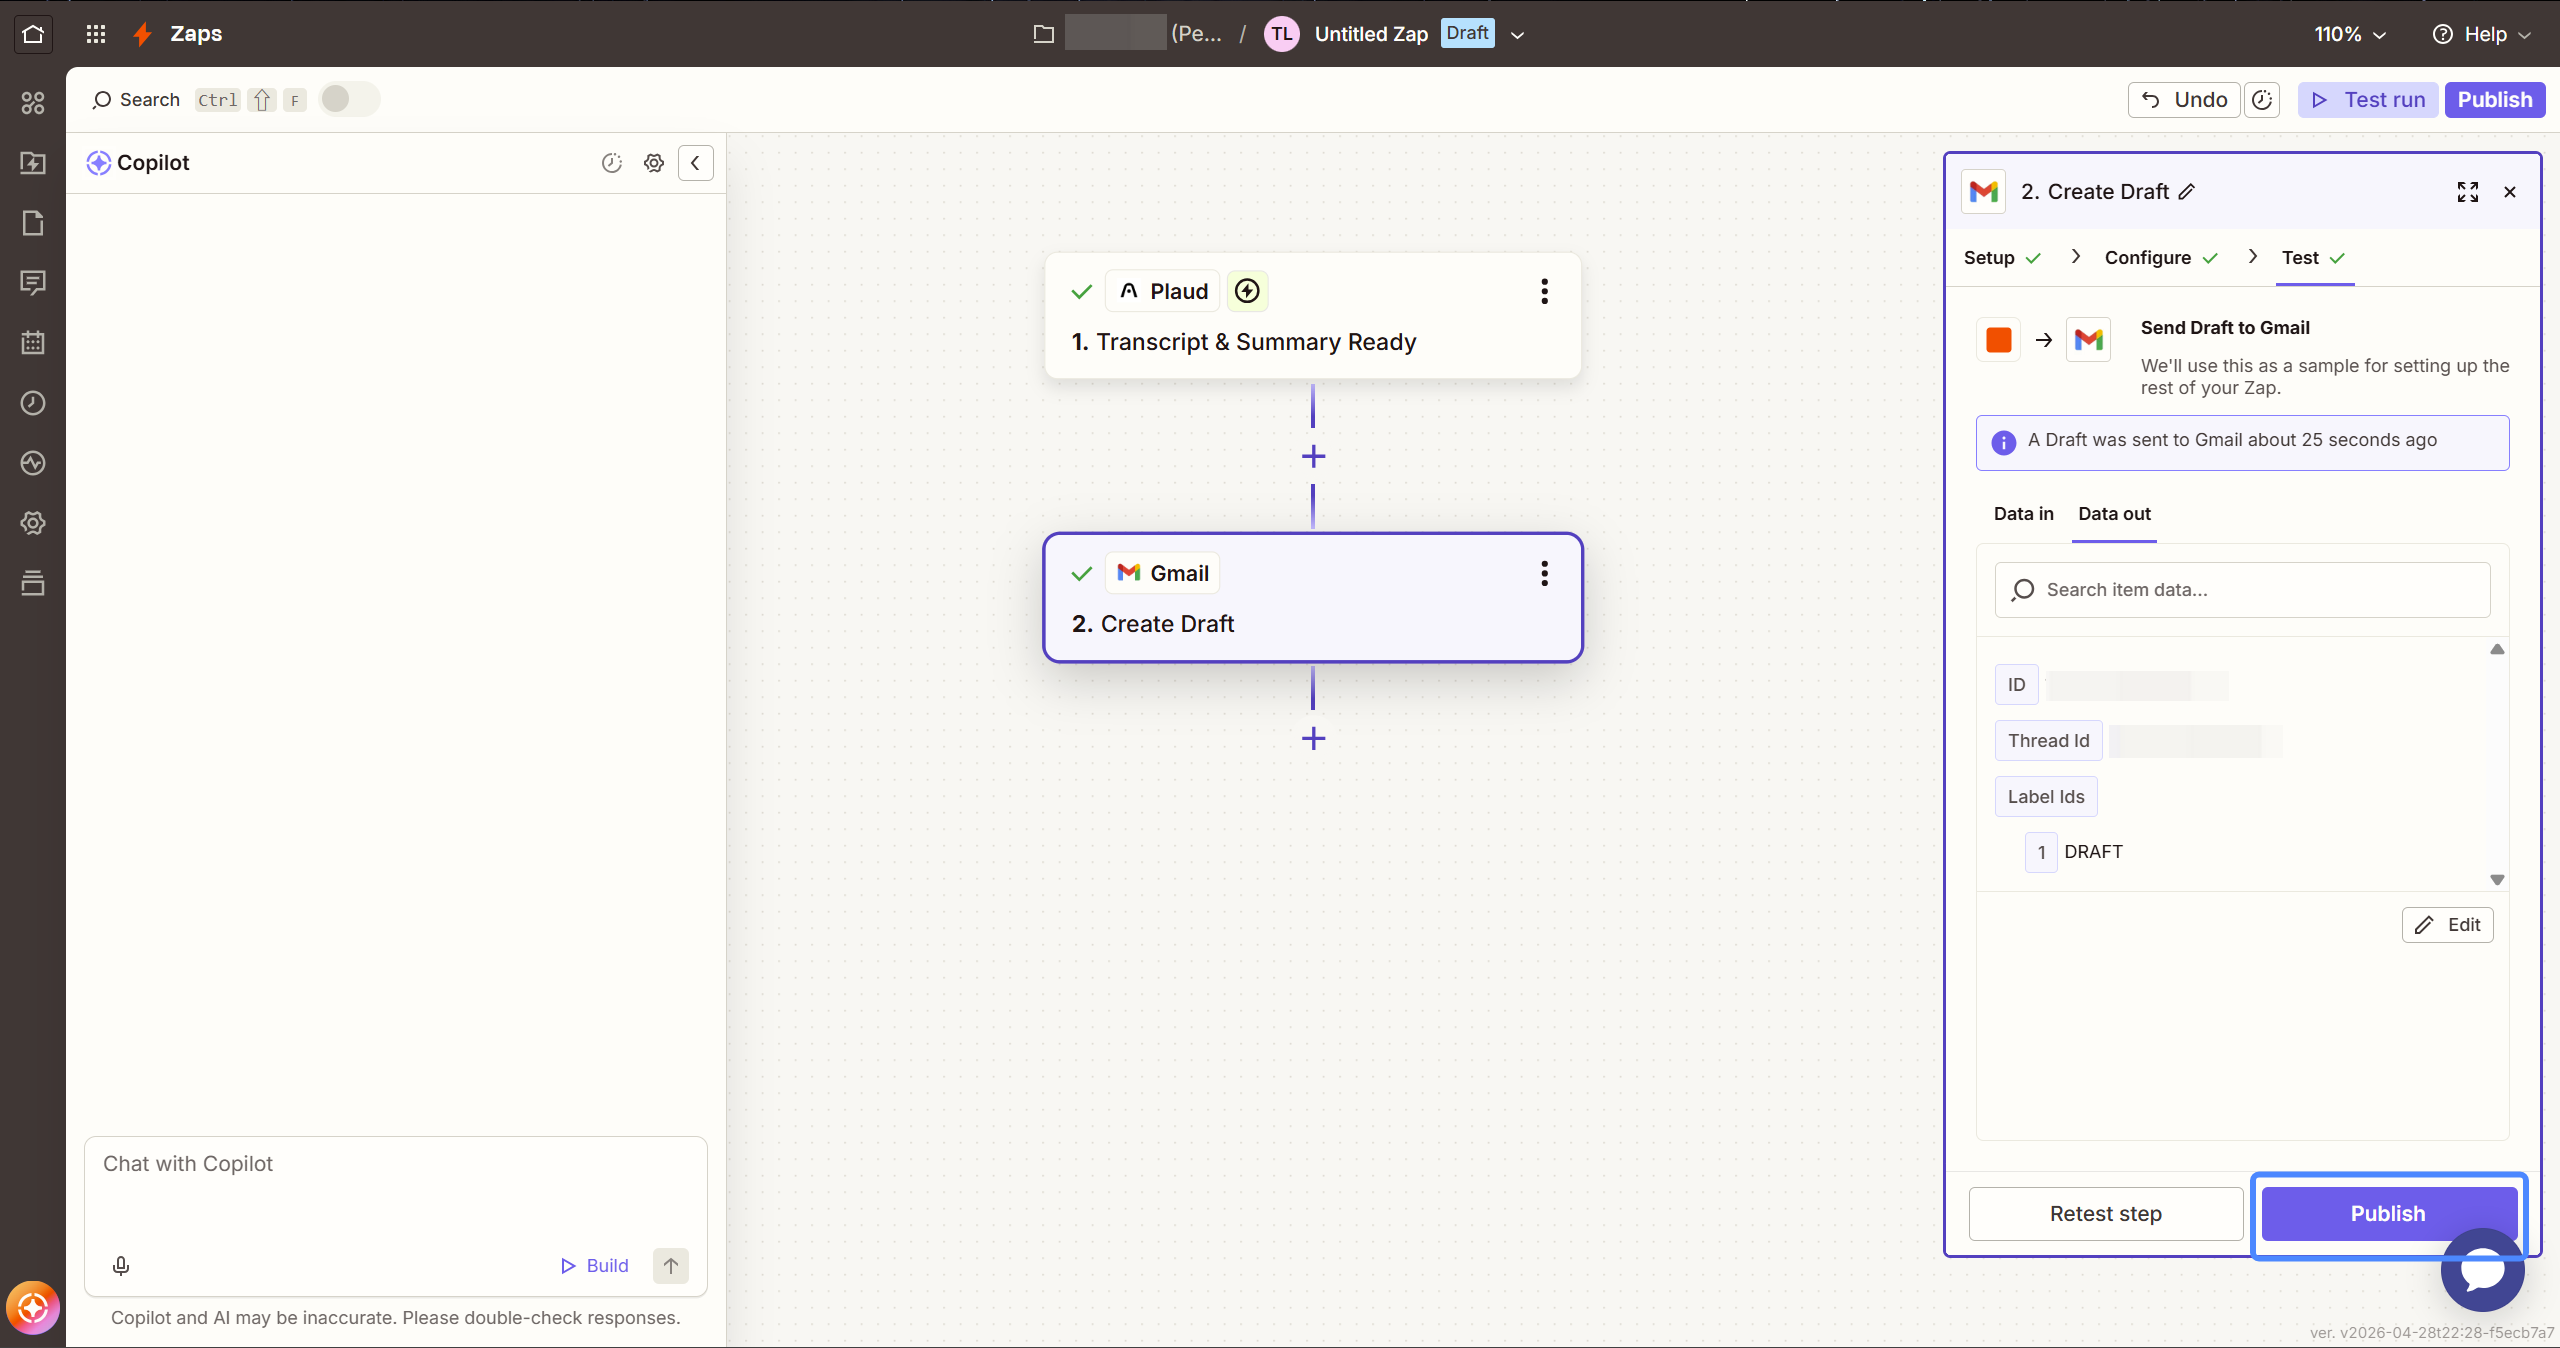The image size is (2560, 1348).
Task: Open the Plaud step three-dot menu
Action: (x=1544, y=291)
